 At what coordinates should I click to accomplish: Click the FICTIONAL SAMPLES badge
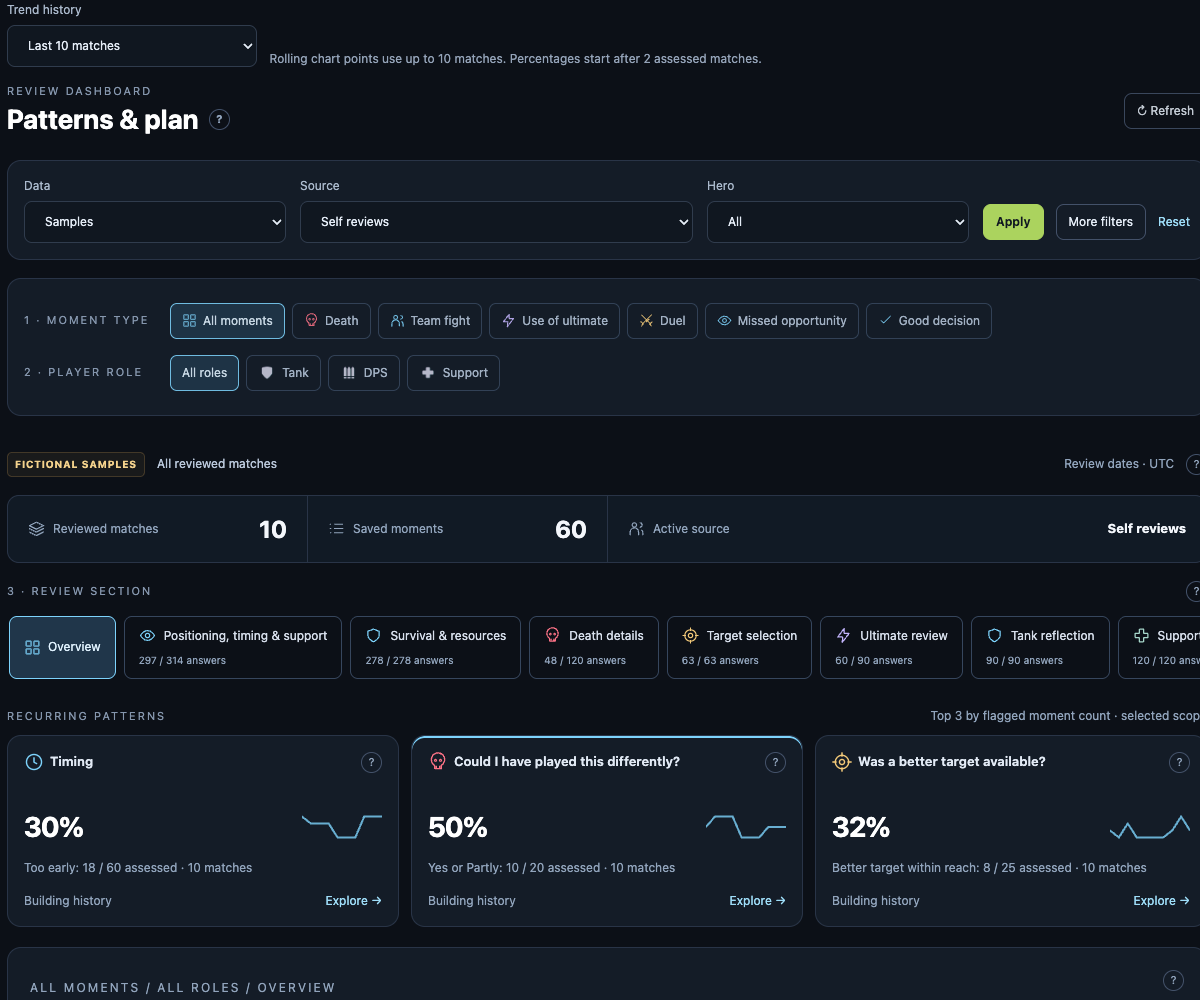pos(76,464)
